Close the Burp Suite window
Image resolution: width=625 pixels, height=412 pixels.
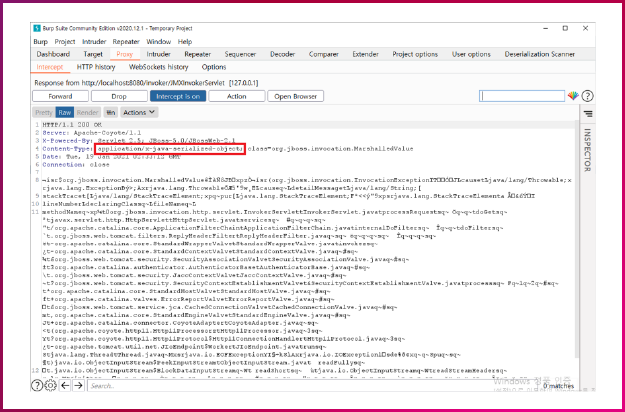585,28
